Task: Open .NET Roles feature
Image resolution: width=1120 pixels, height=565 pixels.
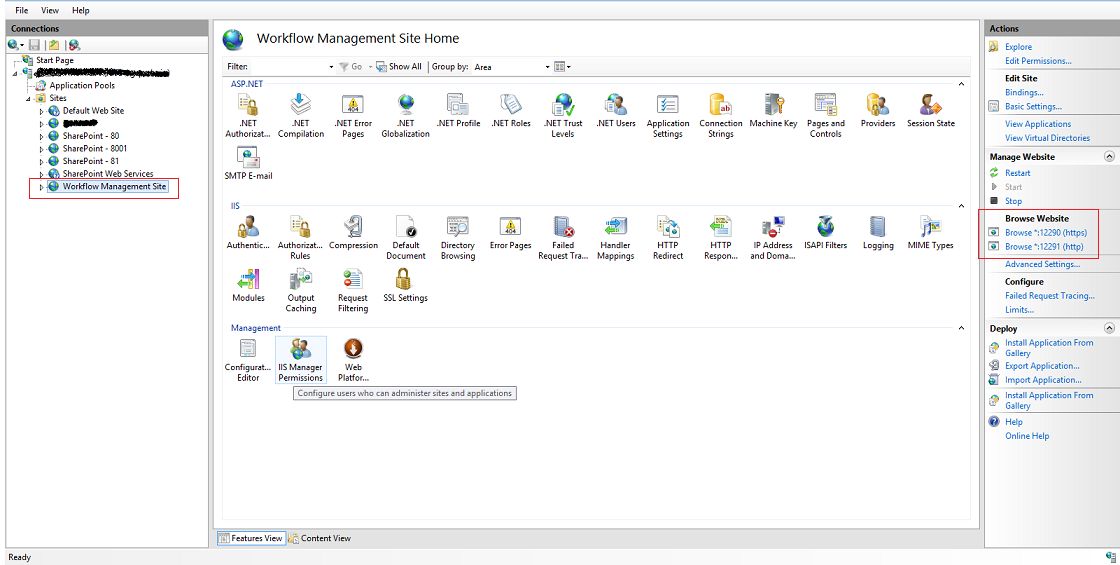Action: 511,111
